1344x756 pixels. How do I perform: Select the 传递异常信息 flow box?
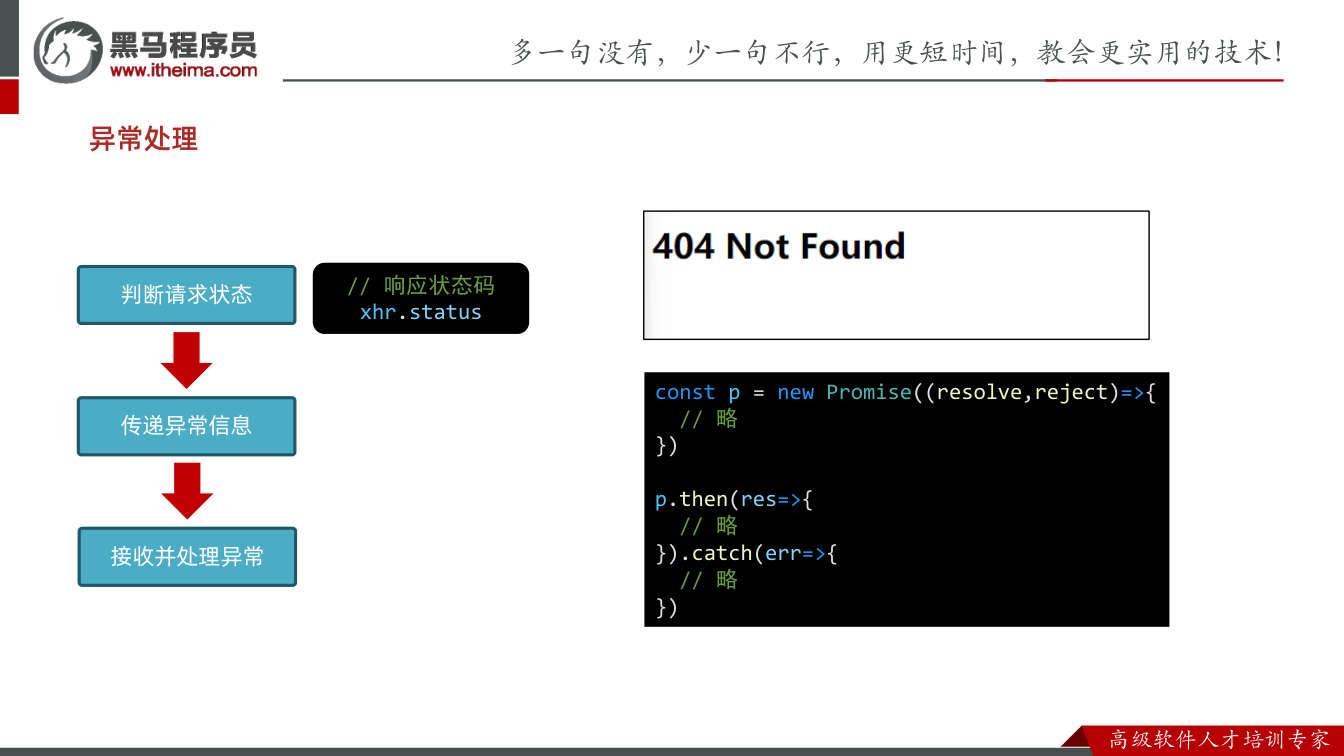pos(187,426)
